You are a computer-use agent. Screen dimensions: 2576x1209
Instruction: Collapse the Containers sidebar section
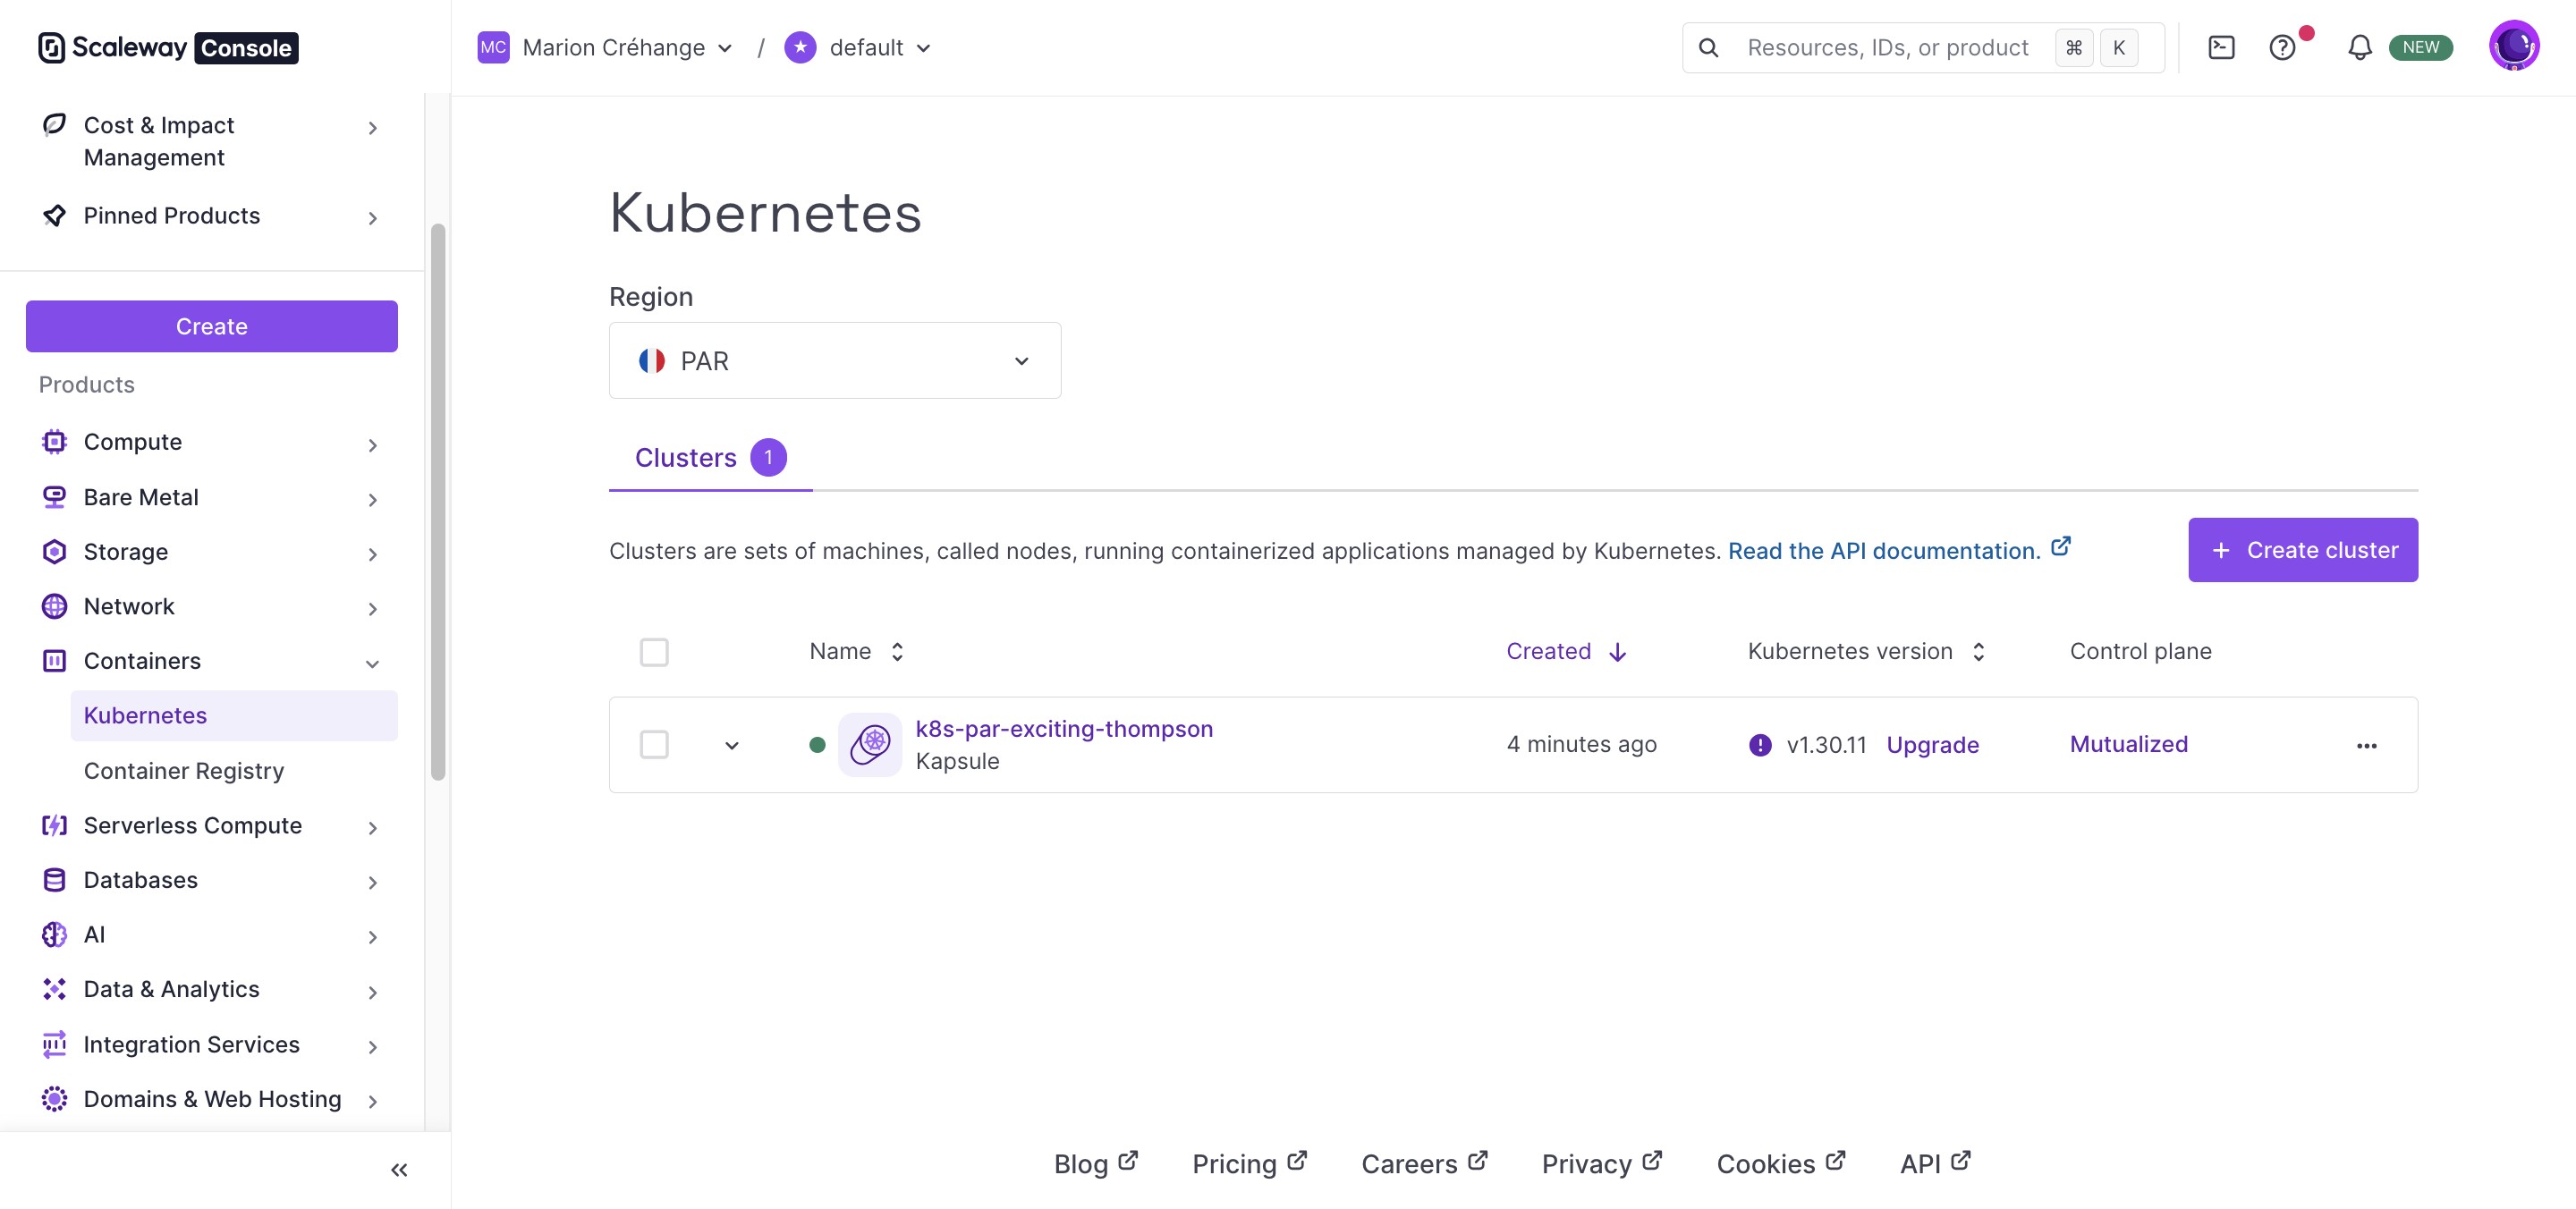click(372, 663)
